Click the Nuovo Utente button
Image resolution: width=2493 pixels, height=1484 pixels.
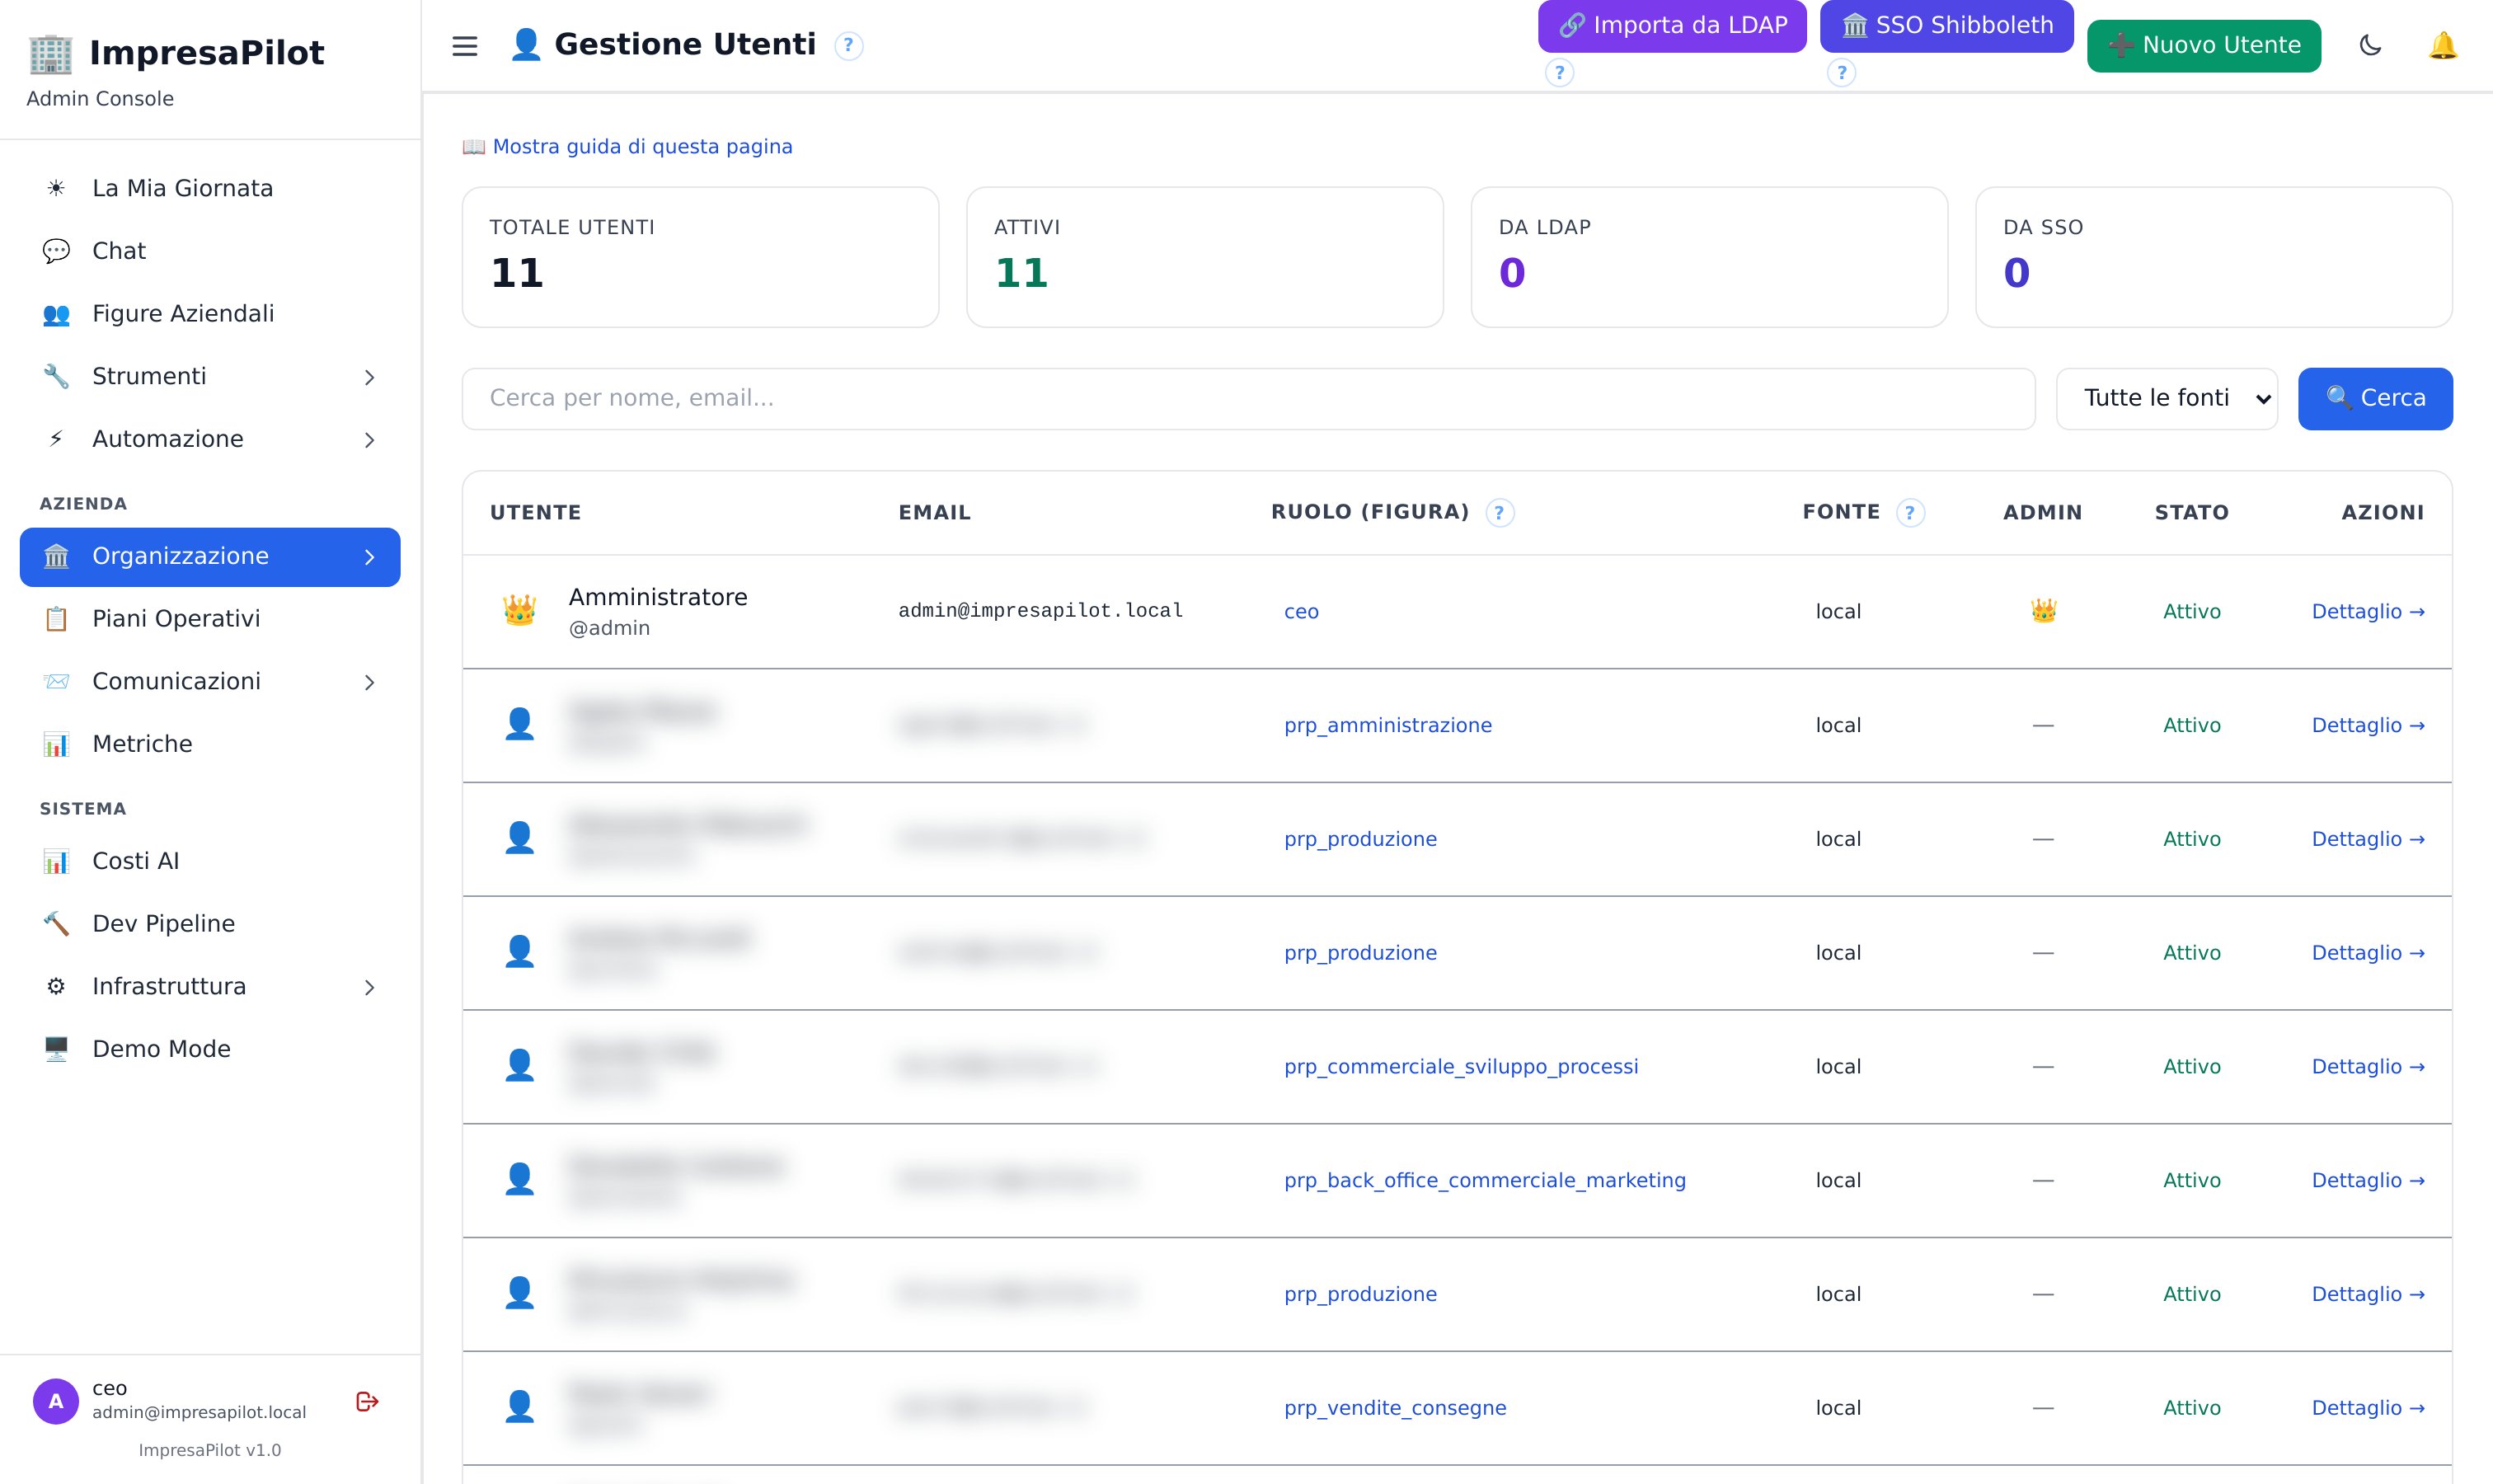click(x=2204, y=46)
